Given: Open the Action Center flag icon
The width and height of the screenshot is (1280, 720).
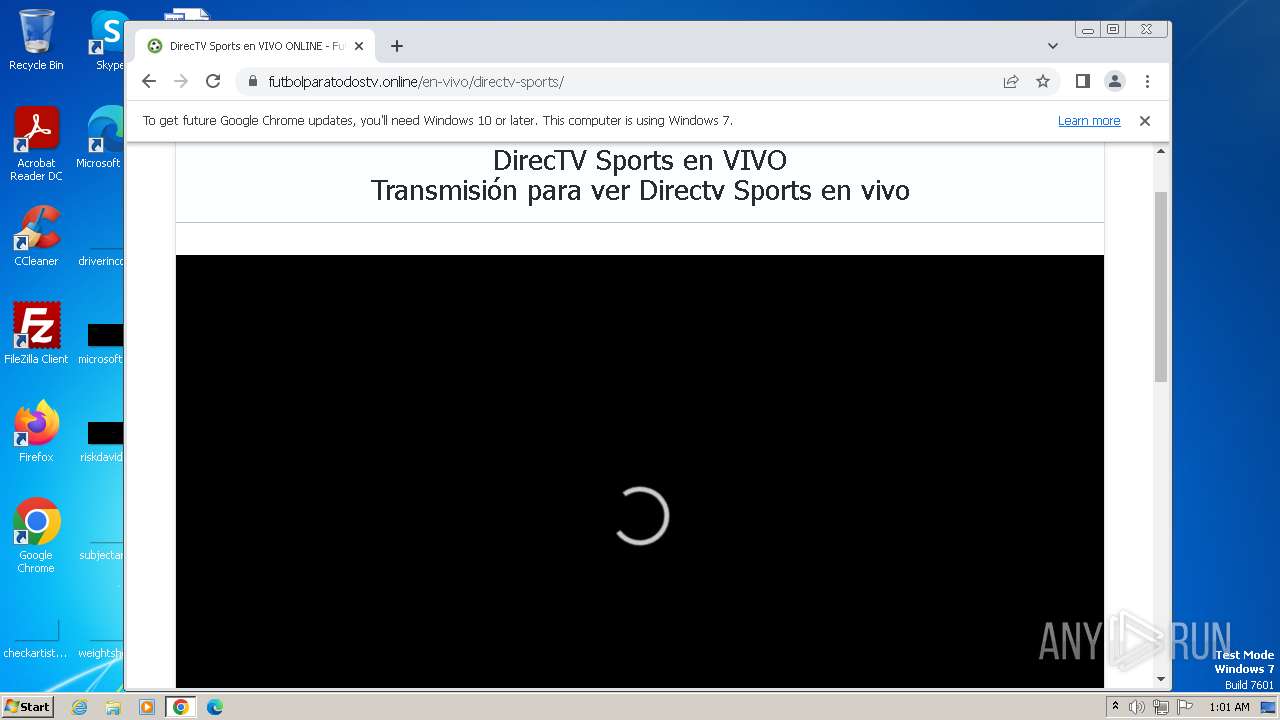Looking at the screenshot, I should coord(1185,707).
